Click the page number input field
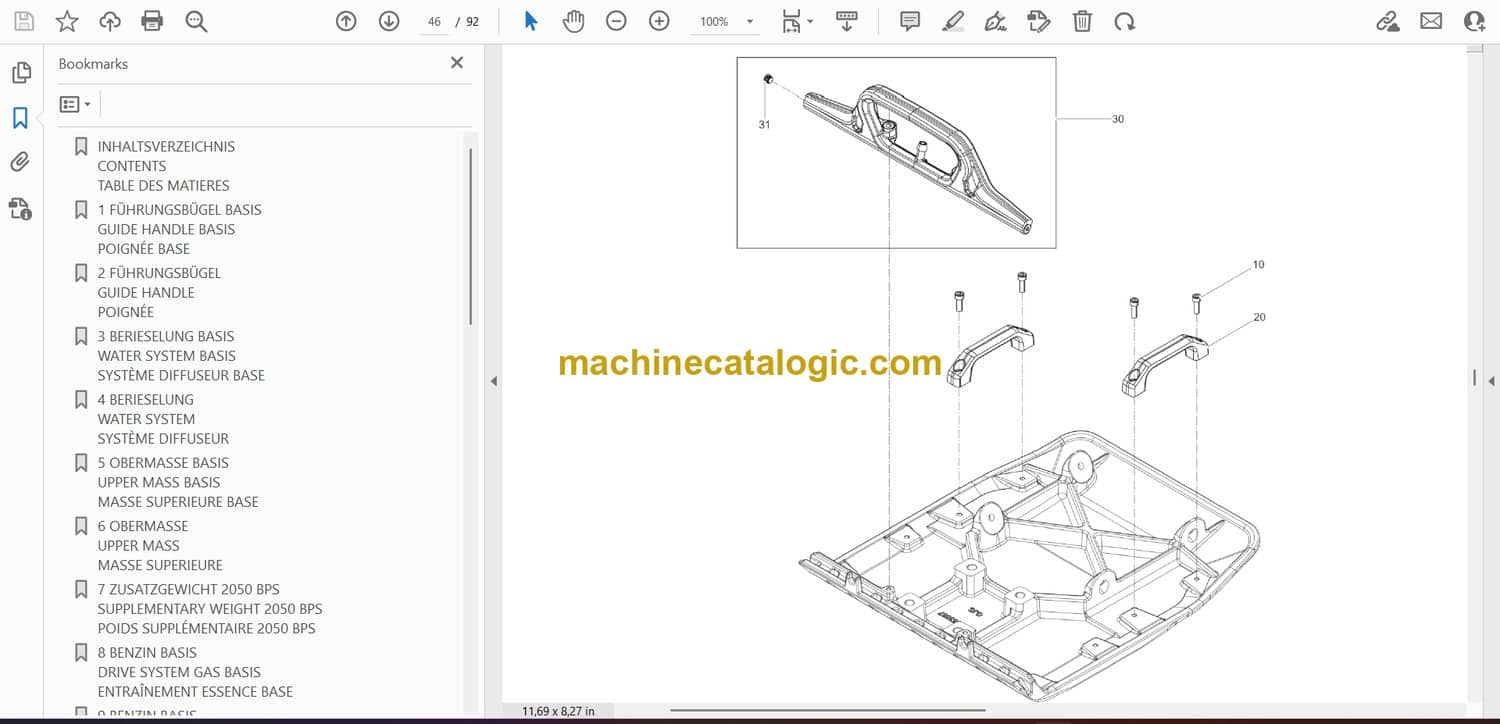 click(434, 22)
